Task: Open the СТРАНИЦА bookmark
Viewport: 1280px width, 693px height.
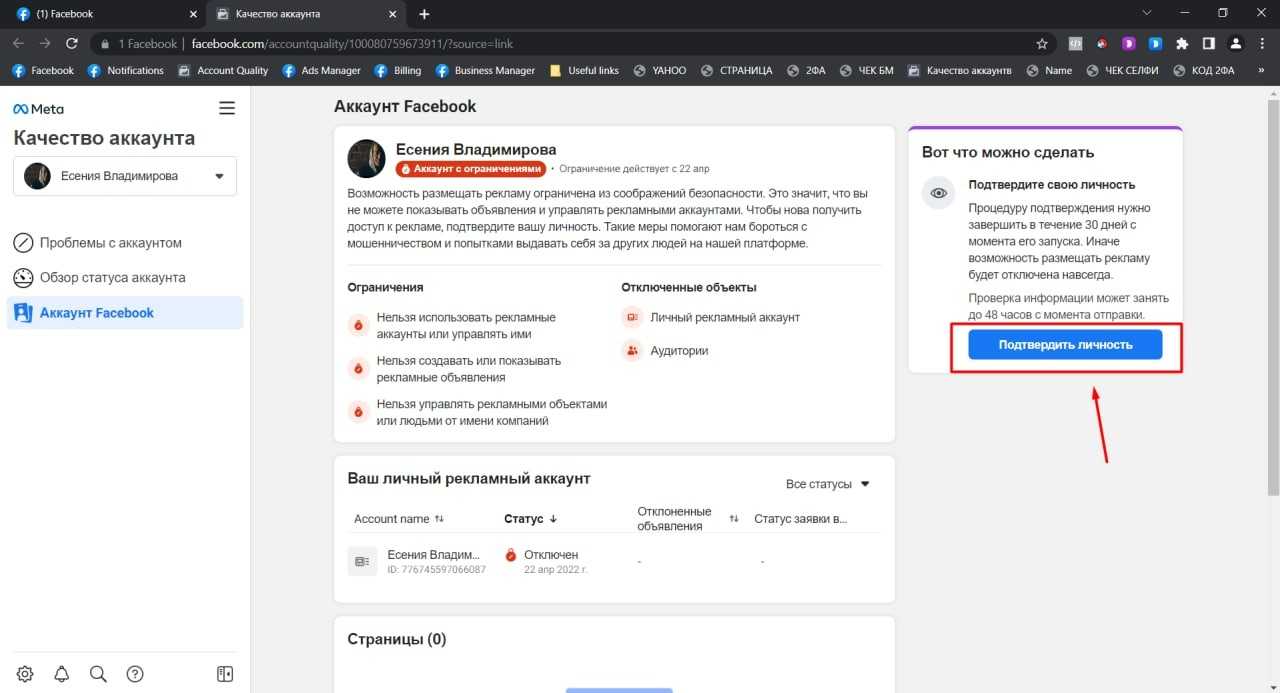Action: (x=736, y=71)
